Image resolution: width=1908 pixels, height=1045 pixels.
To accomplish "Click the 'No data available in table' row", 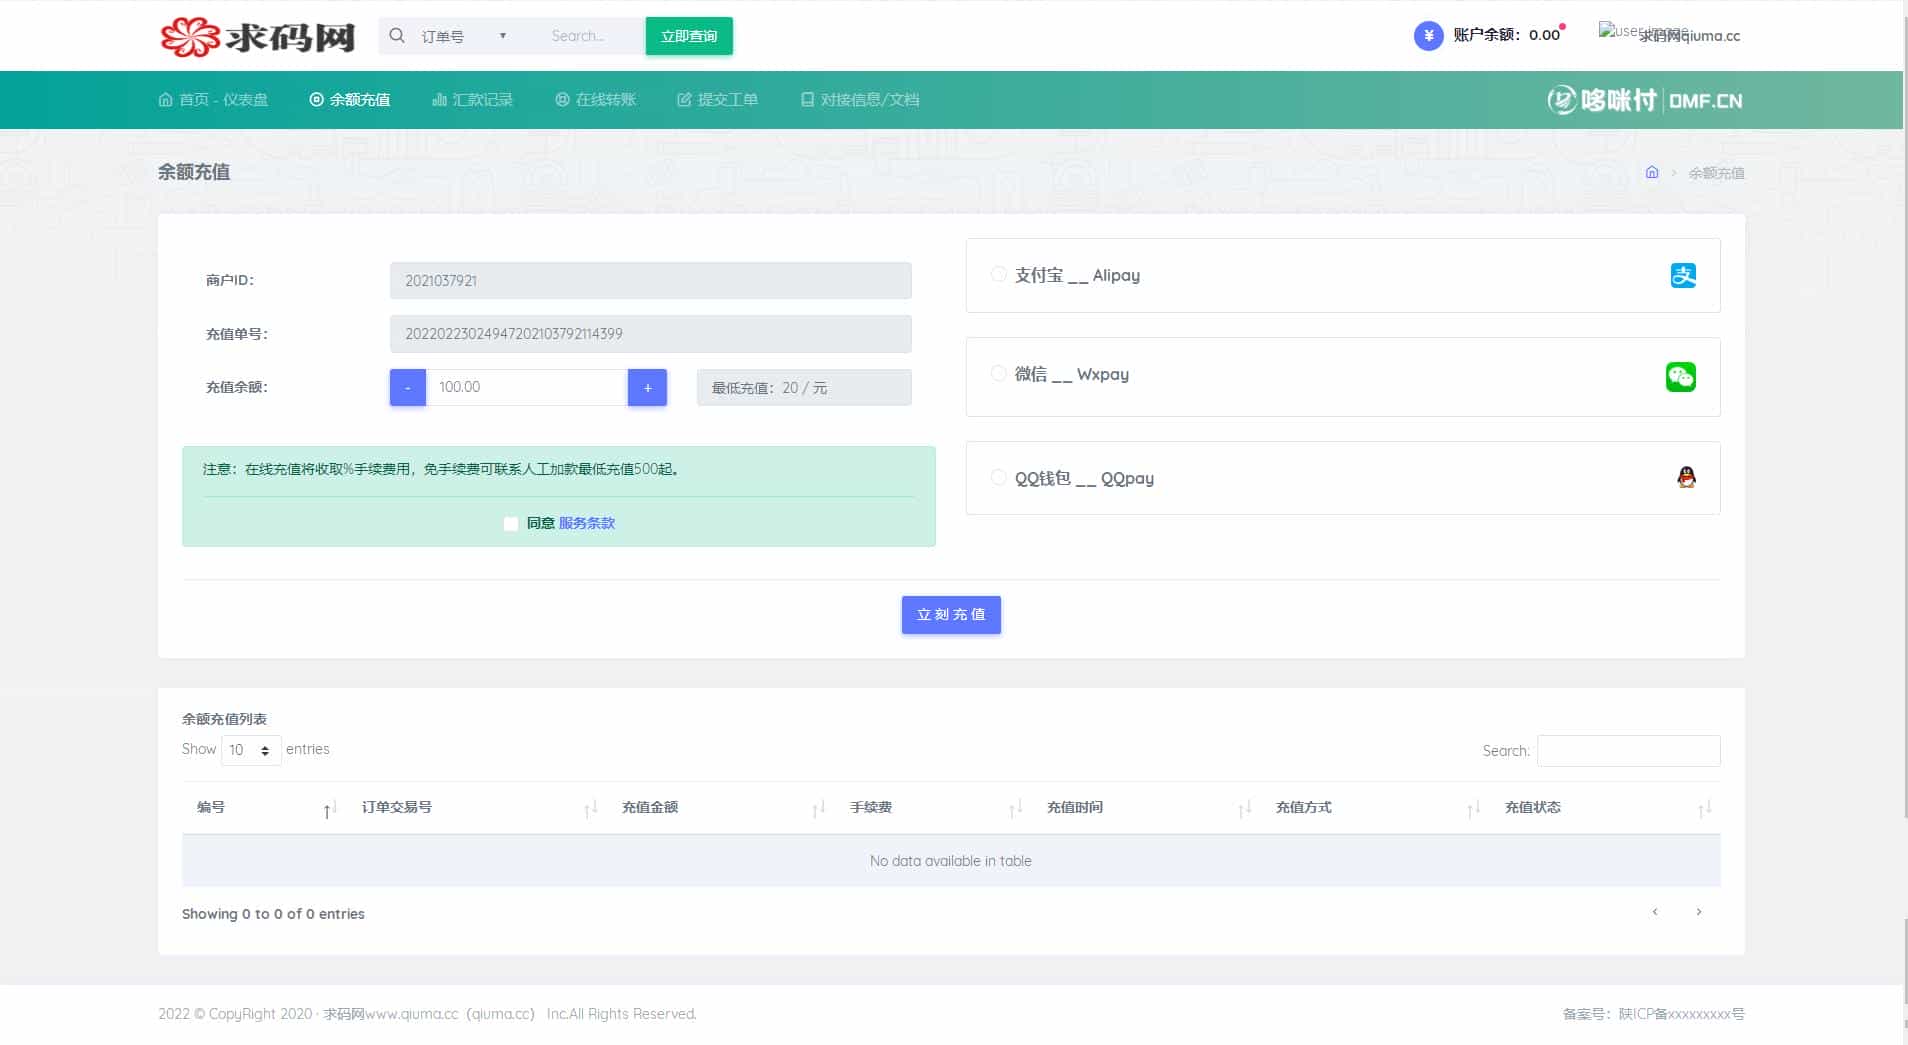I will coord(951,861).
